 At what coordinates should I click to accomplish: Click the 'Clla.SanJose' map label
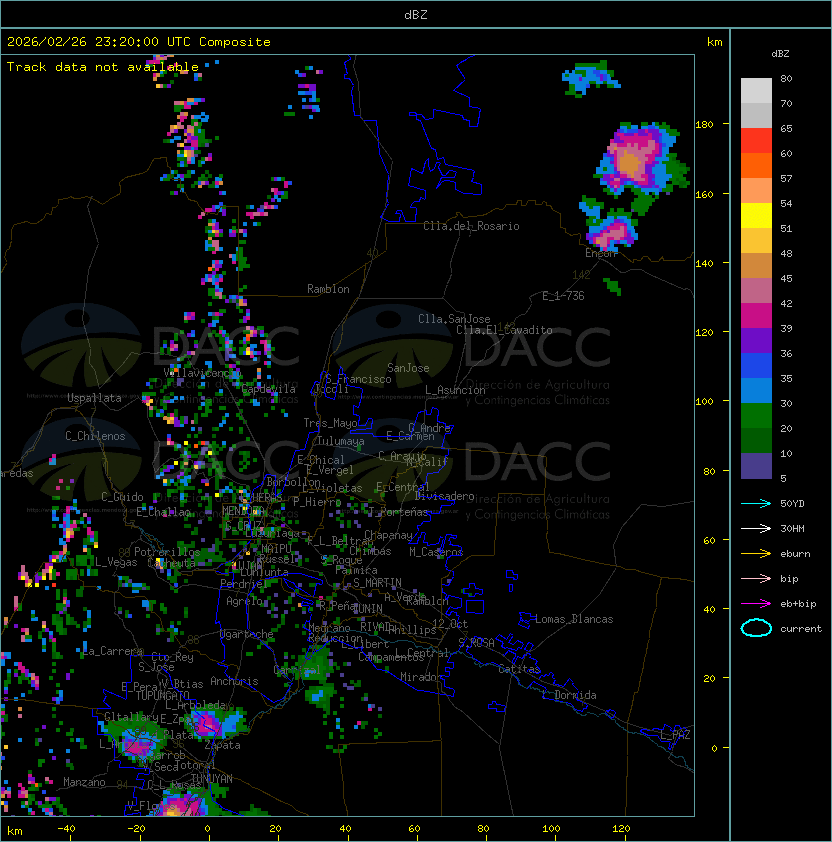click(x=454, y=319)
